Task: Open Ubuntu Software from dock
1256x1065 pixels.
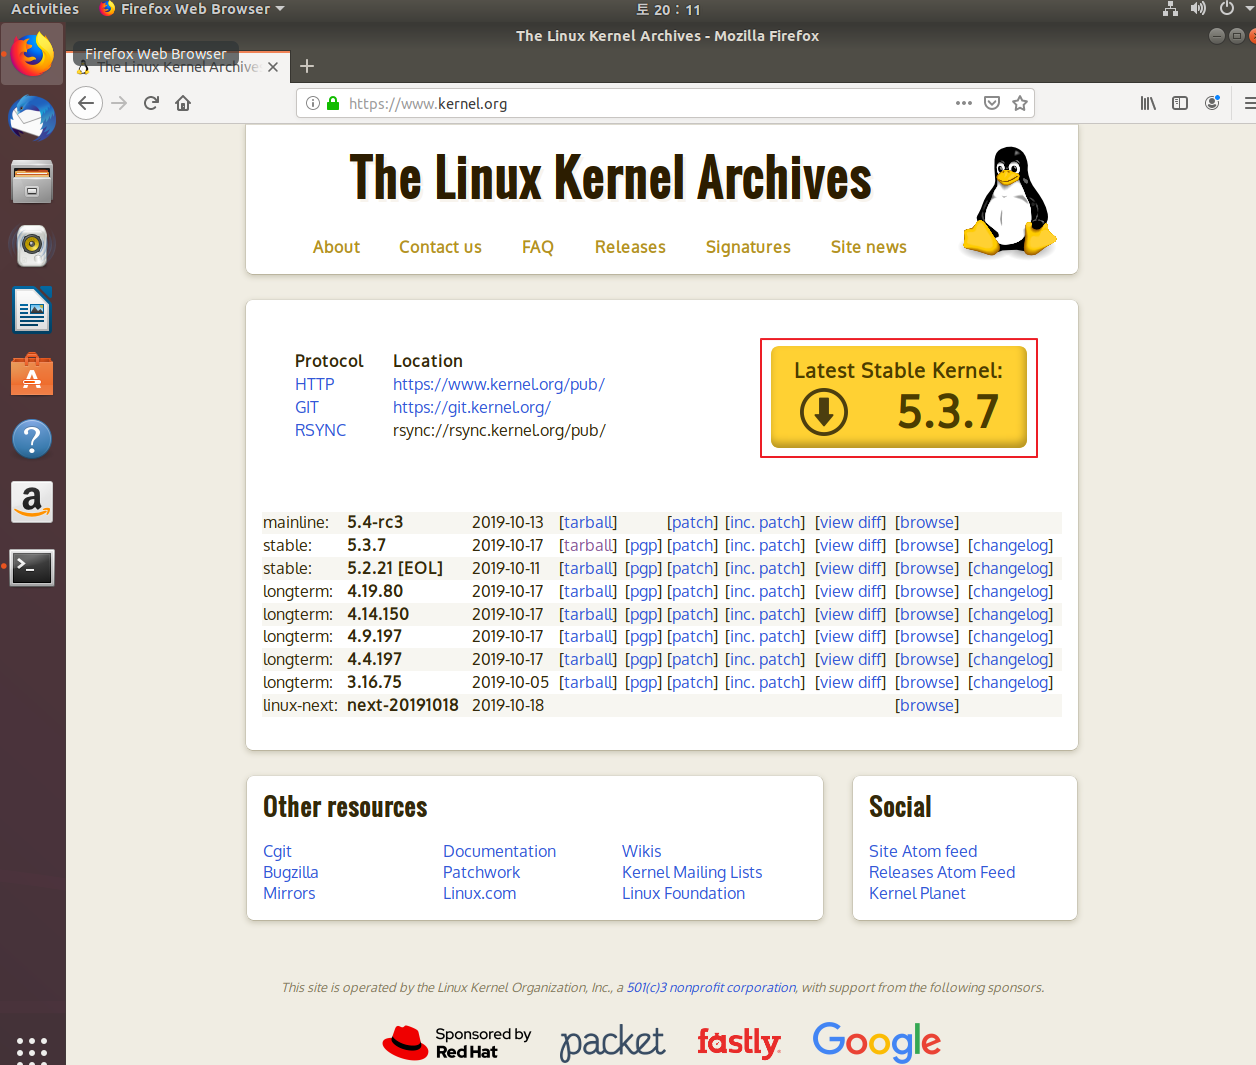Action: pyautogui.click(x=32, y=375)
